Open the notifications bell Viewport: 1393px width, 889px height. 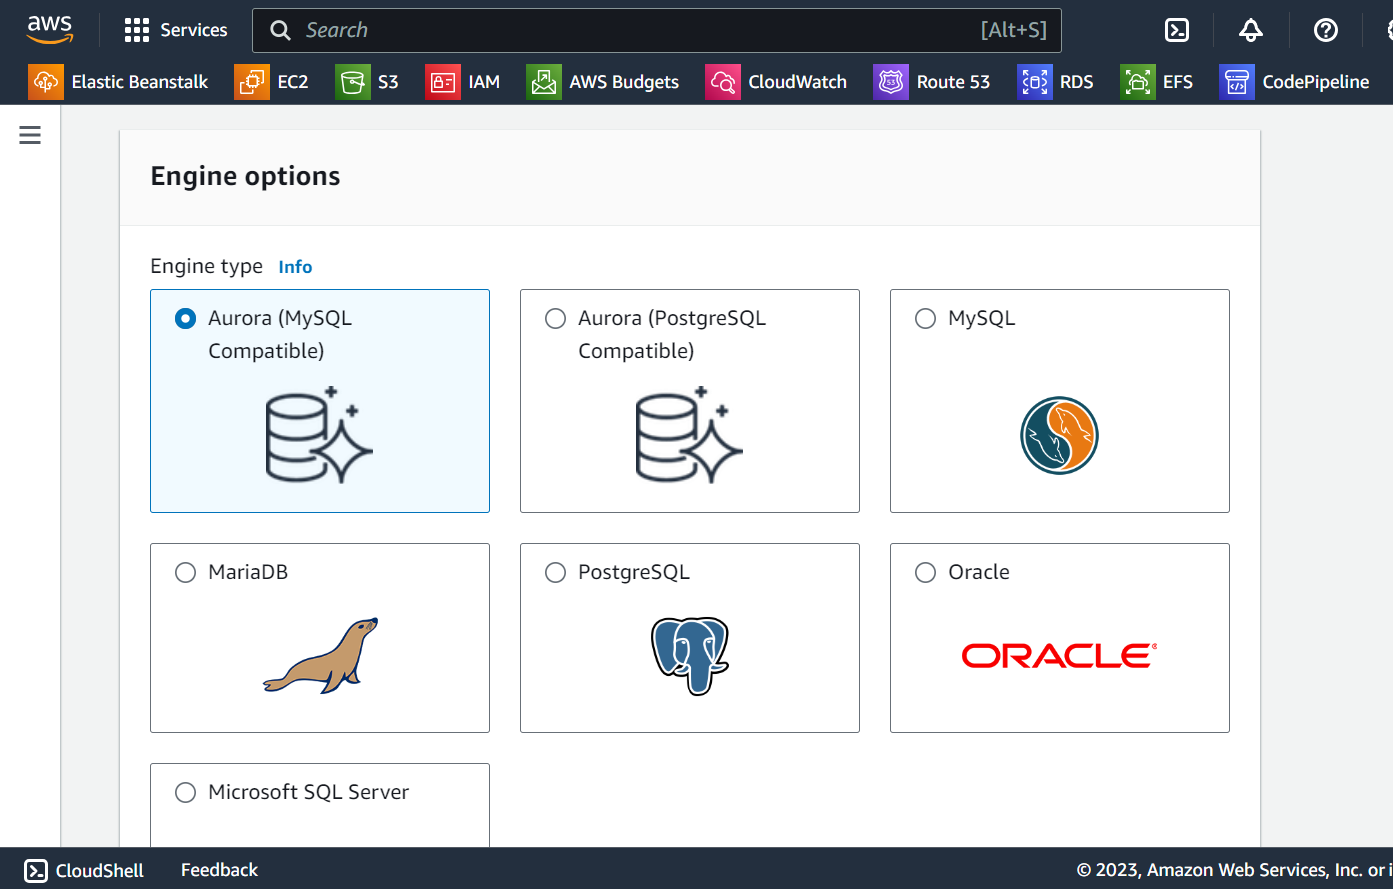[x=1251, y=30]
